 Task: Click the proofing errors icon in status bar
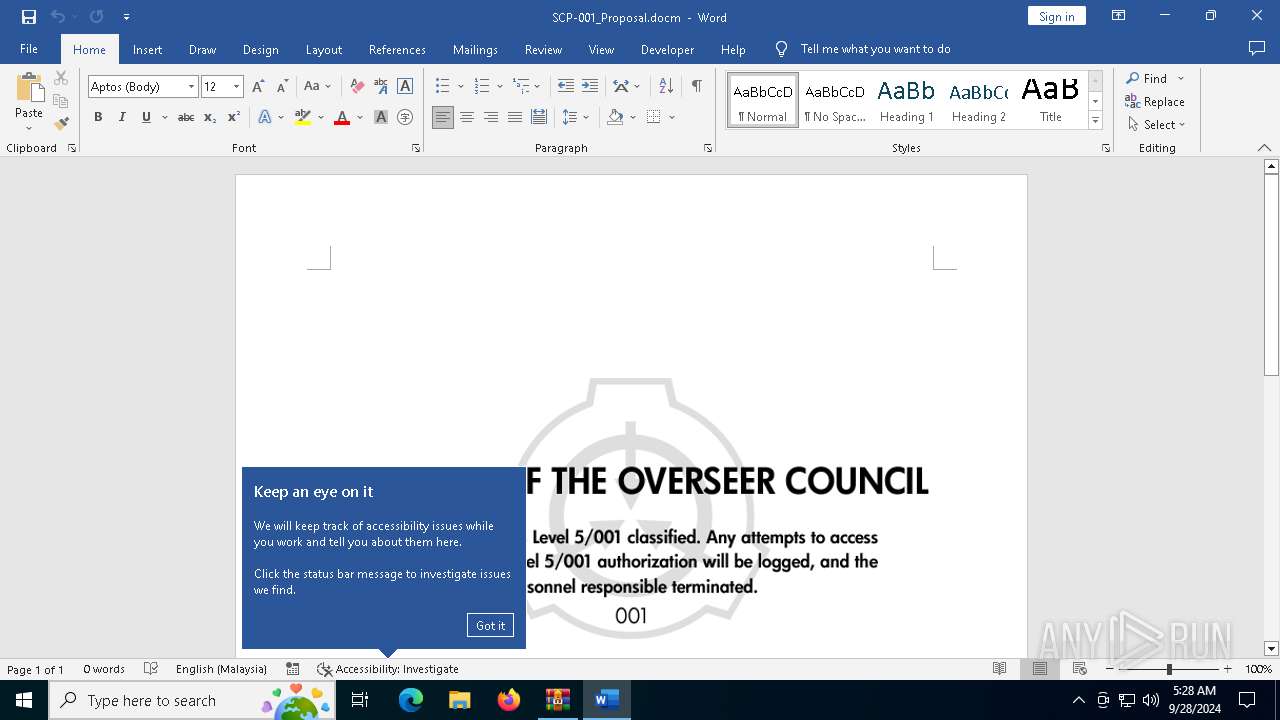tap(151, 669)
